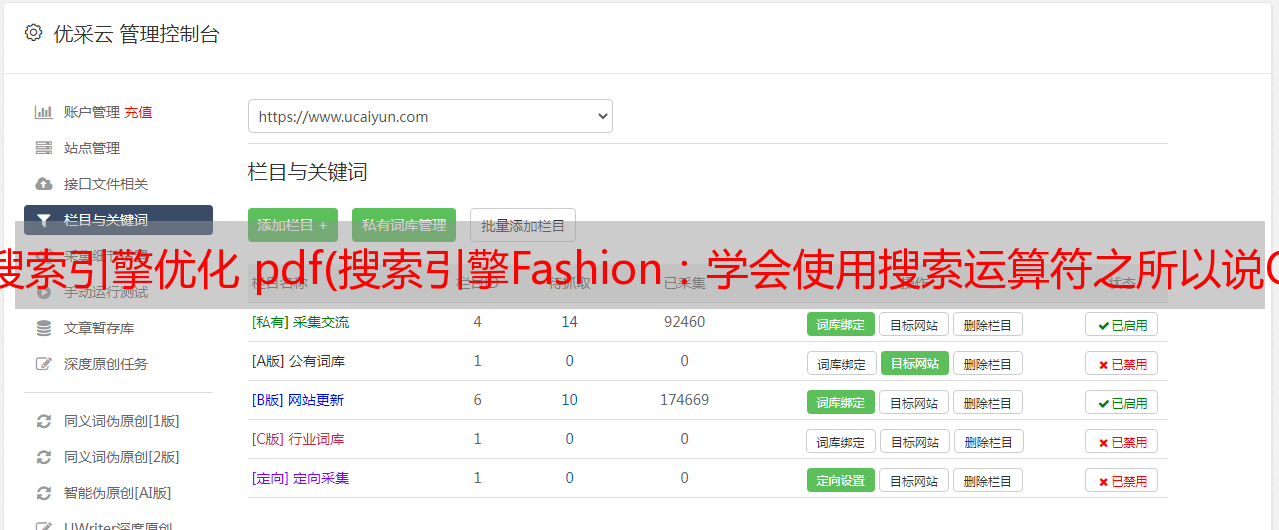Click the server icon for 站点管理
The height and width of the screenshot is (530, 1279).
[44, 148]
